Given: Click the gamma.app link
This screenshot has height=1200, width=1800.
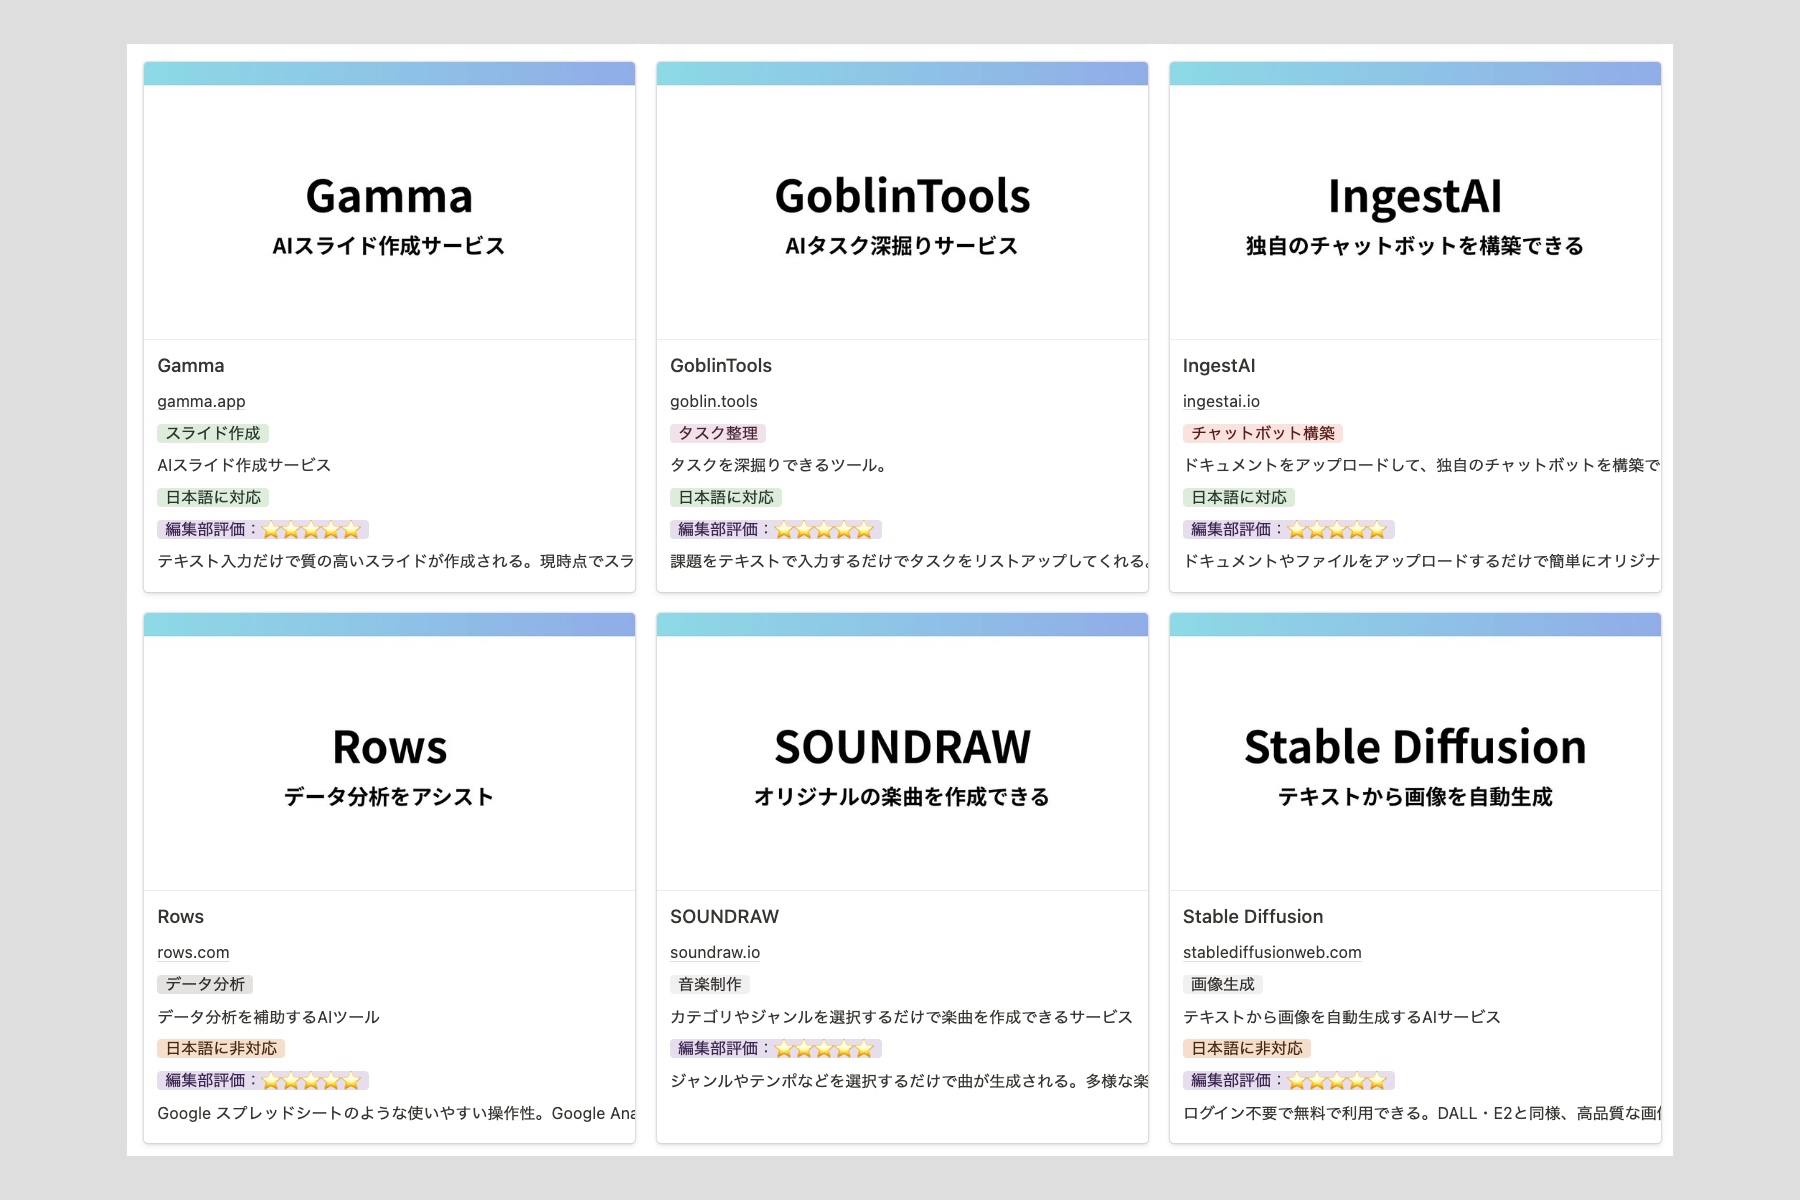Looking at the screenshot, I should 201,401.
